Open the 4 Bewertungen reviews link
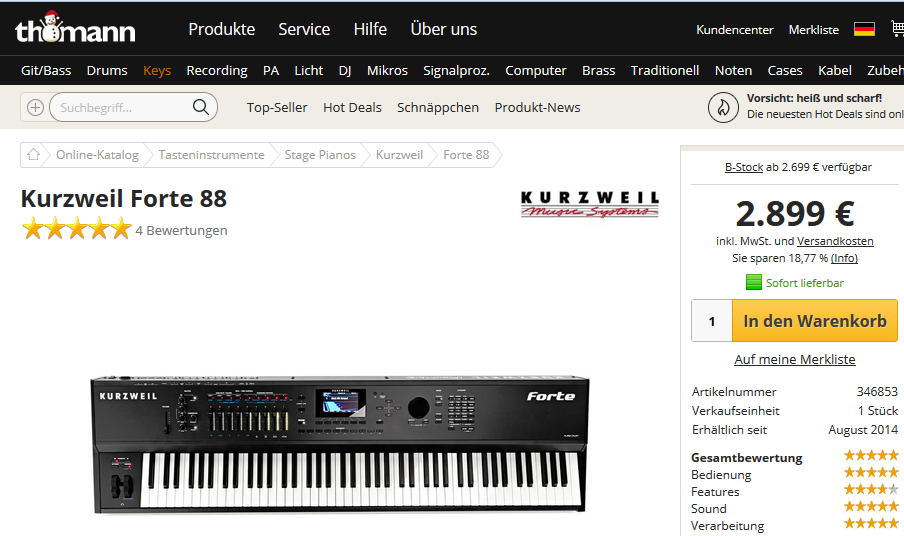The width and height of the screenshot is (904, 536). pos(181,230)
